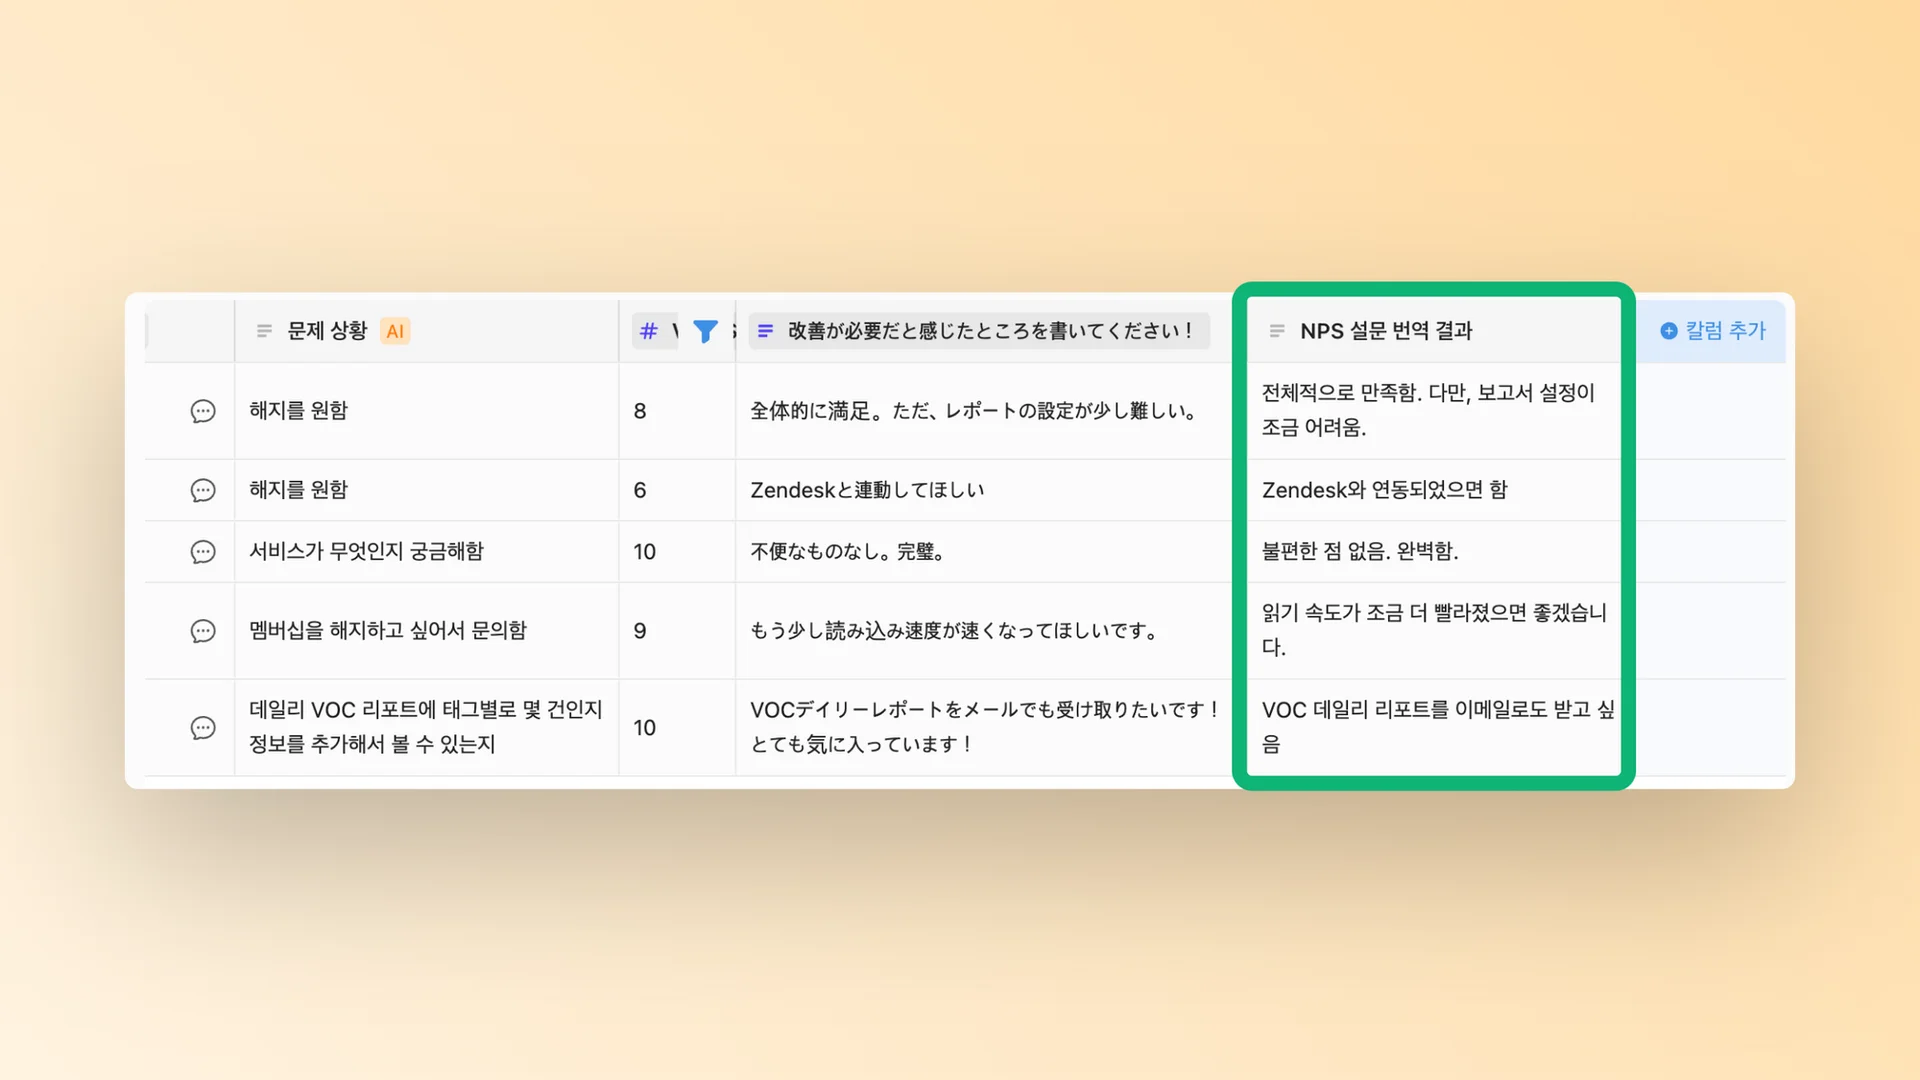This screenshot has height=1080, width=1920.
Task: Click comment bubble beside 멤버십을 해지하고 싶어서 문의함
Action: [203, 631]
